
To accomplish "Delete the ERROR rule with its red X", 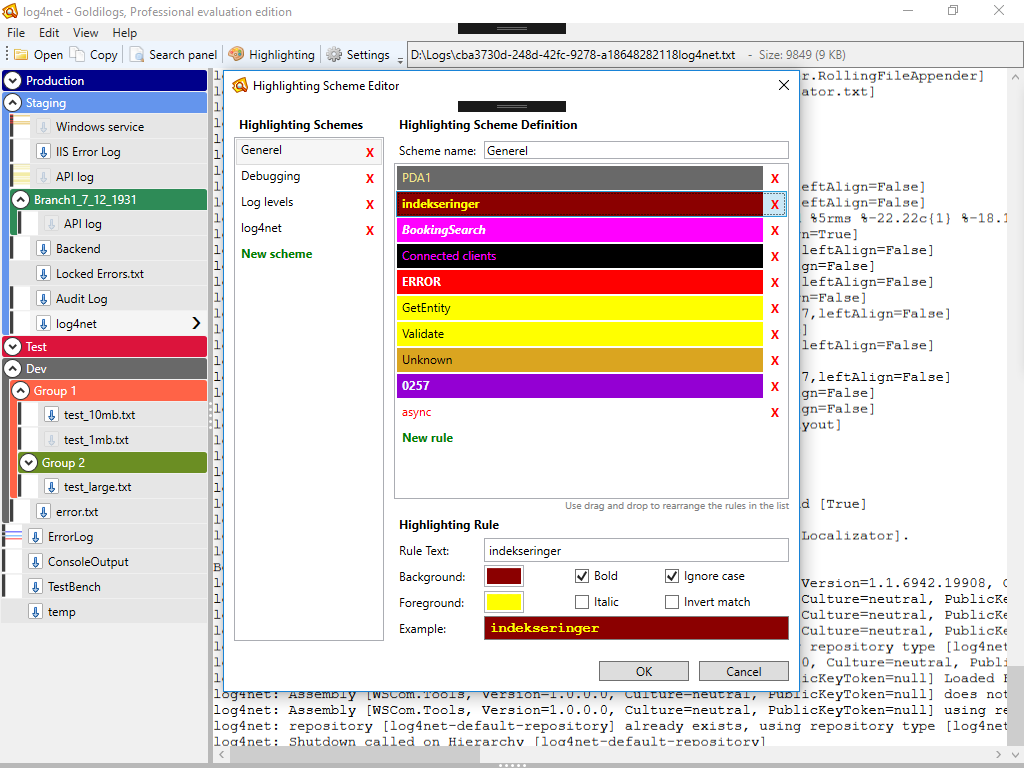I will pos(775,281).
